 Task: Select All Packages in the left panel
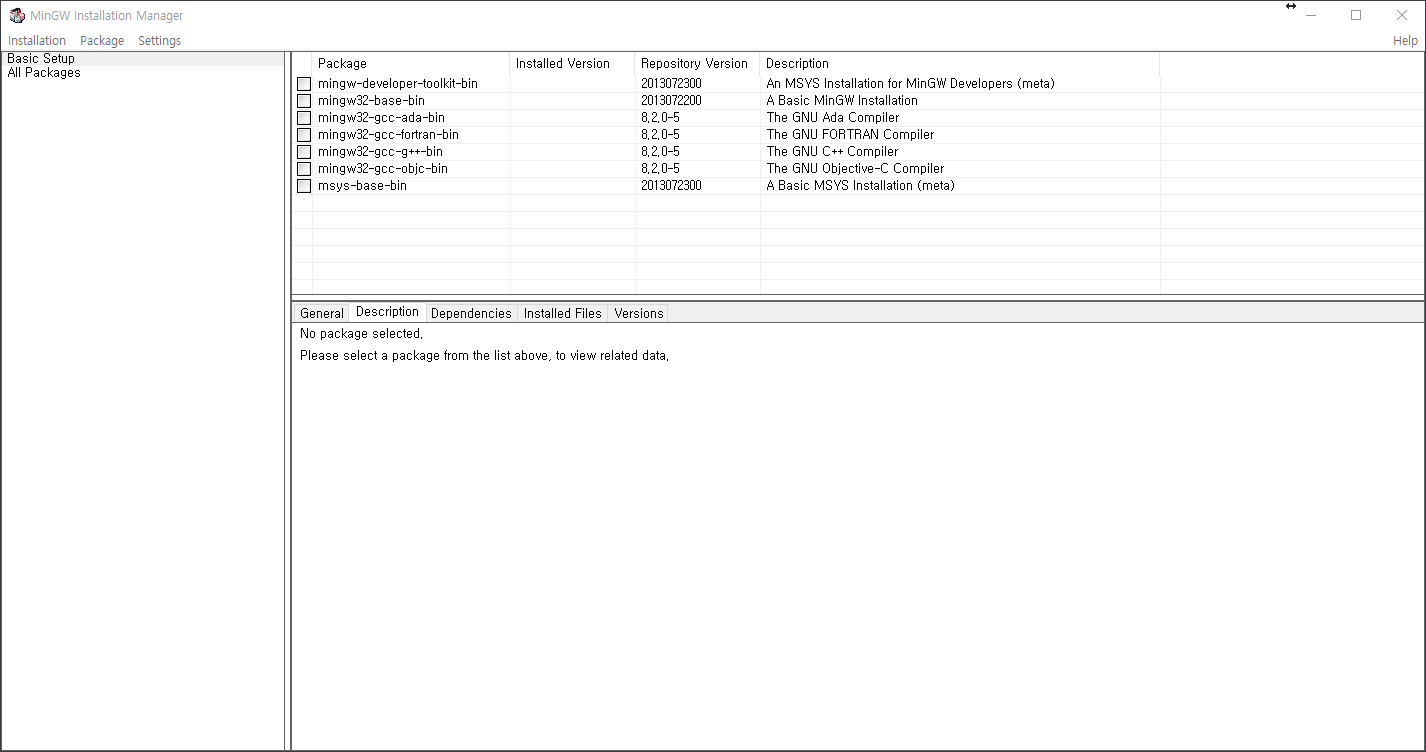[44, 73]
